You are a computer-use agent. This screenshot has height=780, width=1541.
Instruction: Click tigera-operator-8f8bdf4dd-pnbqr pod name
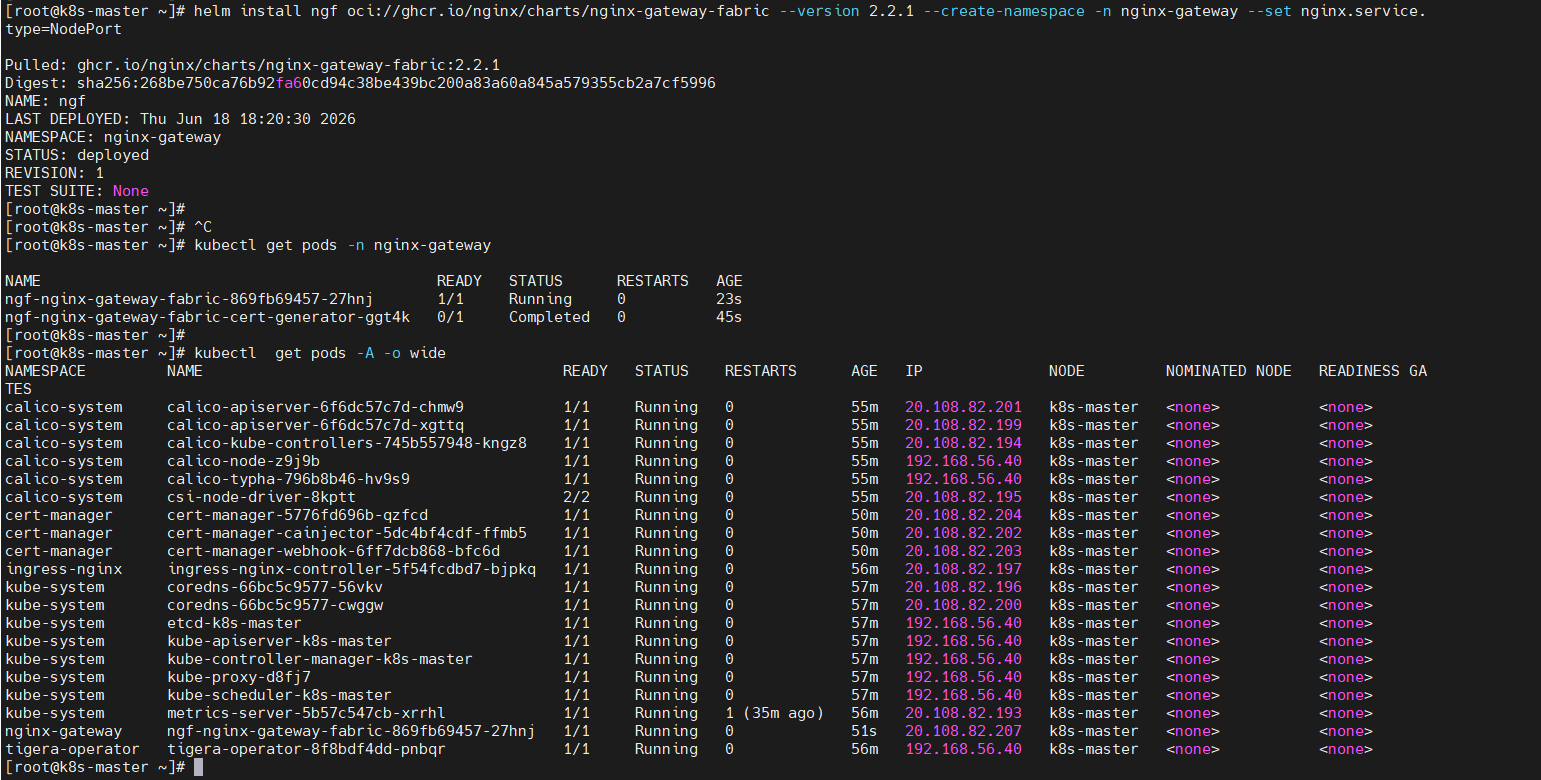click(x=306, y=749)
